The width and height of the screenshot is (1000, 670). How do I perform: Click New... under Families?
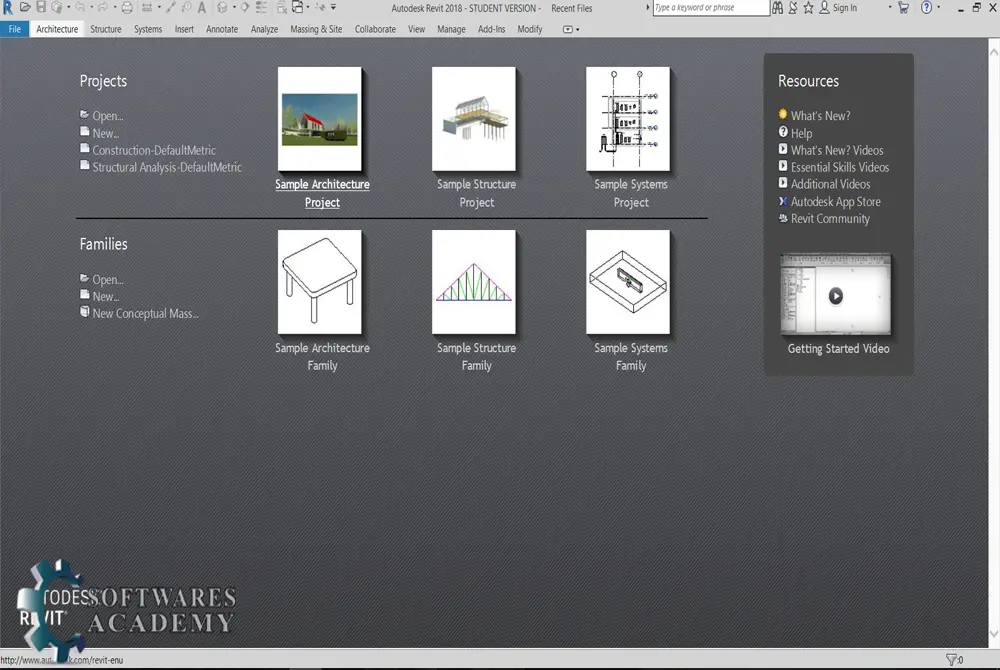[106, 296]
